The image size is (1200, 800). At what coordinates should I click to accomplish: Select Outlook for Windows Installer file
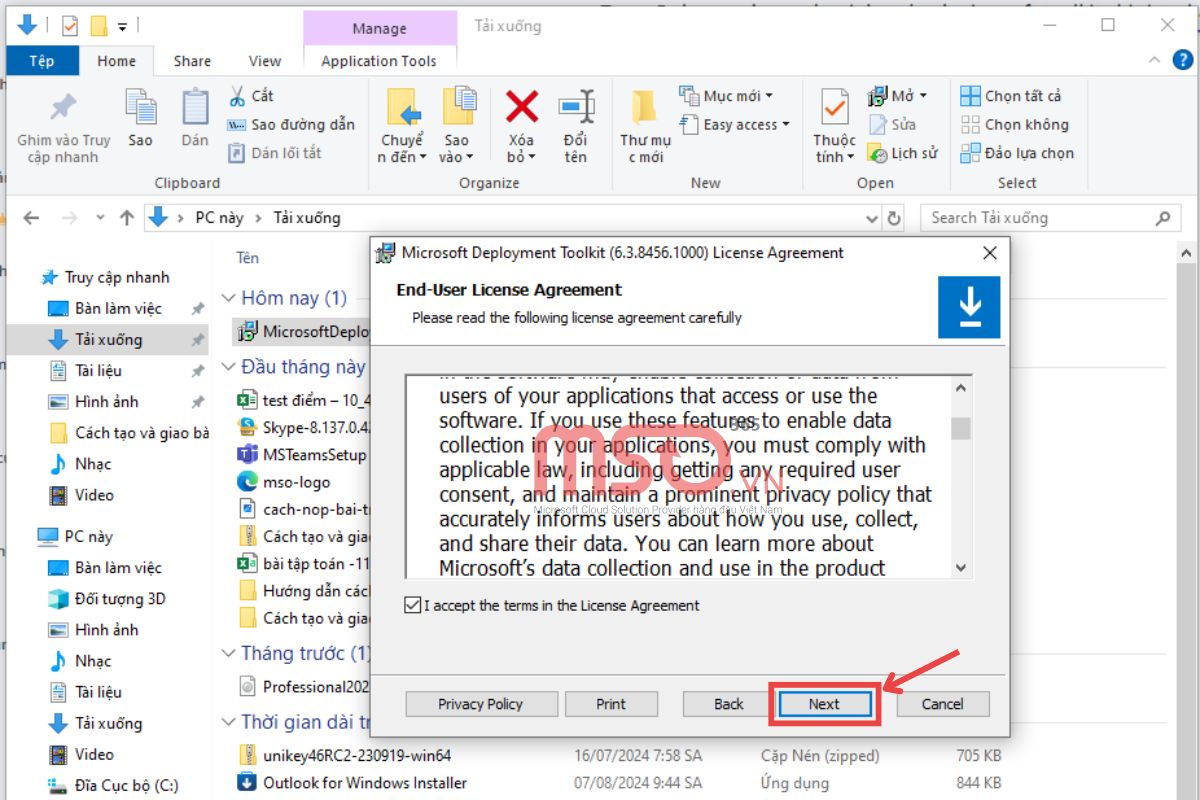(352, 782)
